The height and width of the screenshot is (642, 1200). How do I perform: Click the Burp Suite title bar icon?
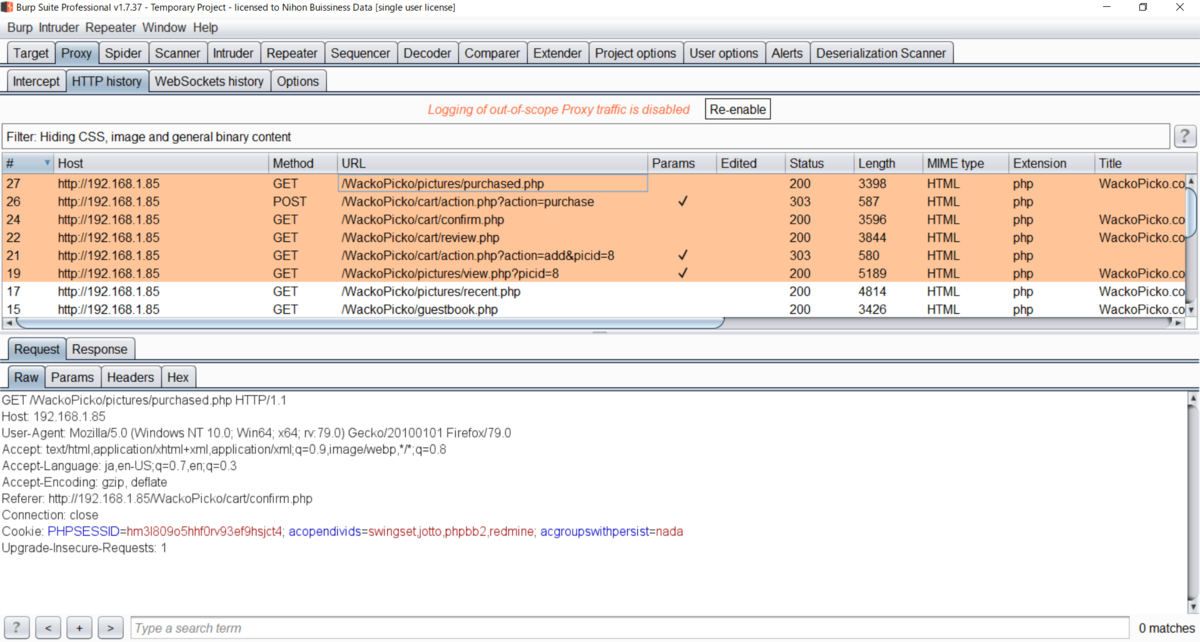pyautogui.click(x=8, y=7)
